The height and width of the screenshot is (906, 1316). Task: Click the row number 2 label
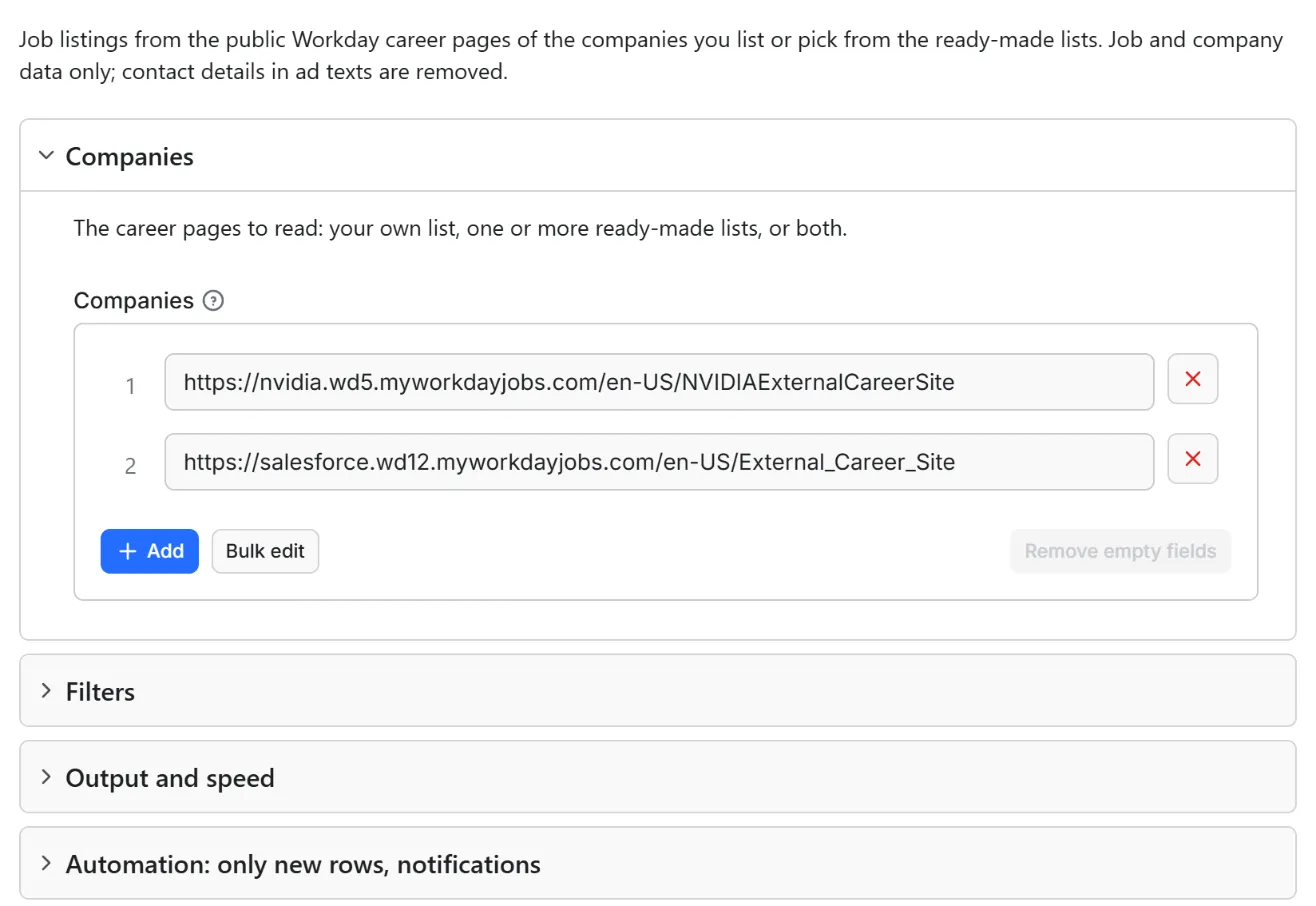coord(130,465)
